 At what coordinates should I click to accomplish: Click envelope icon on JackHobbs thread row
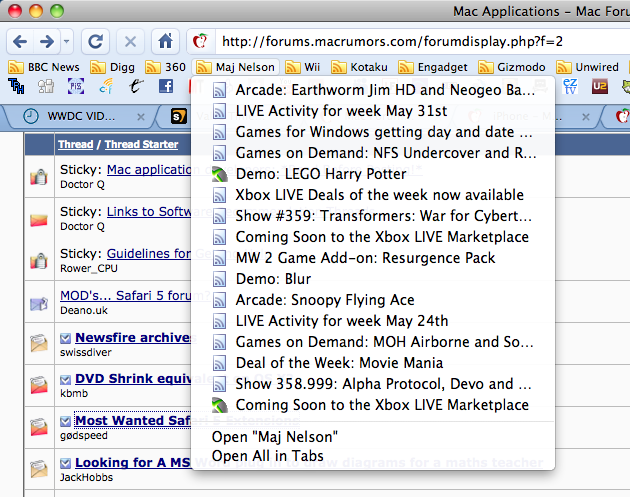point(39,469)
